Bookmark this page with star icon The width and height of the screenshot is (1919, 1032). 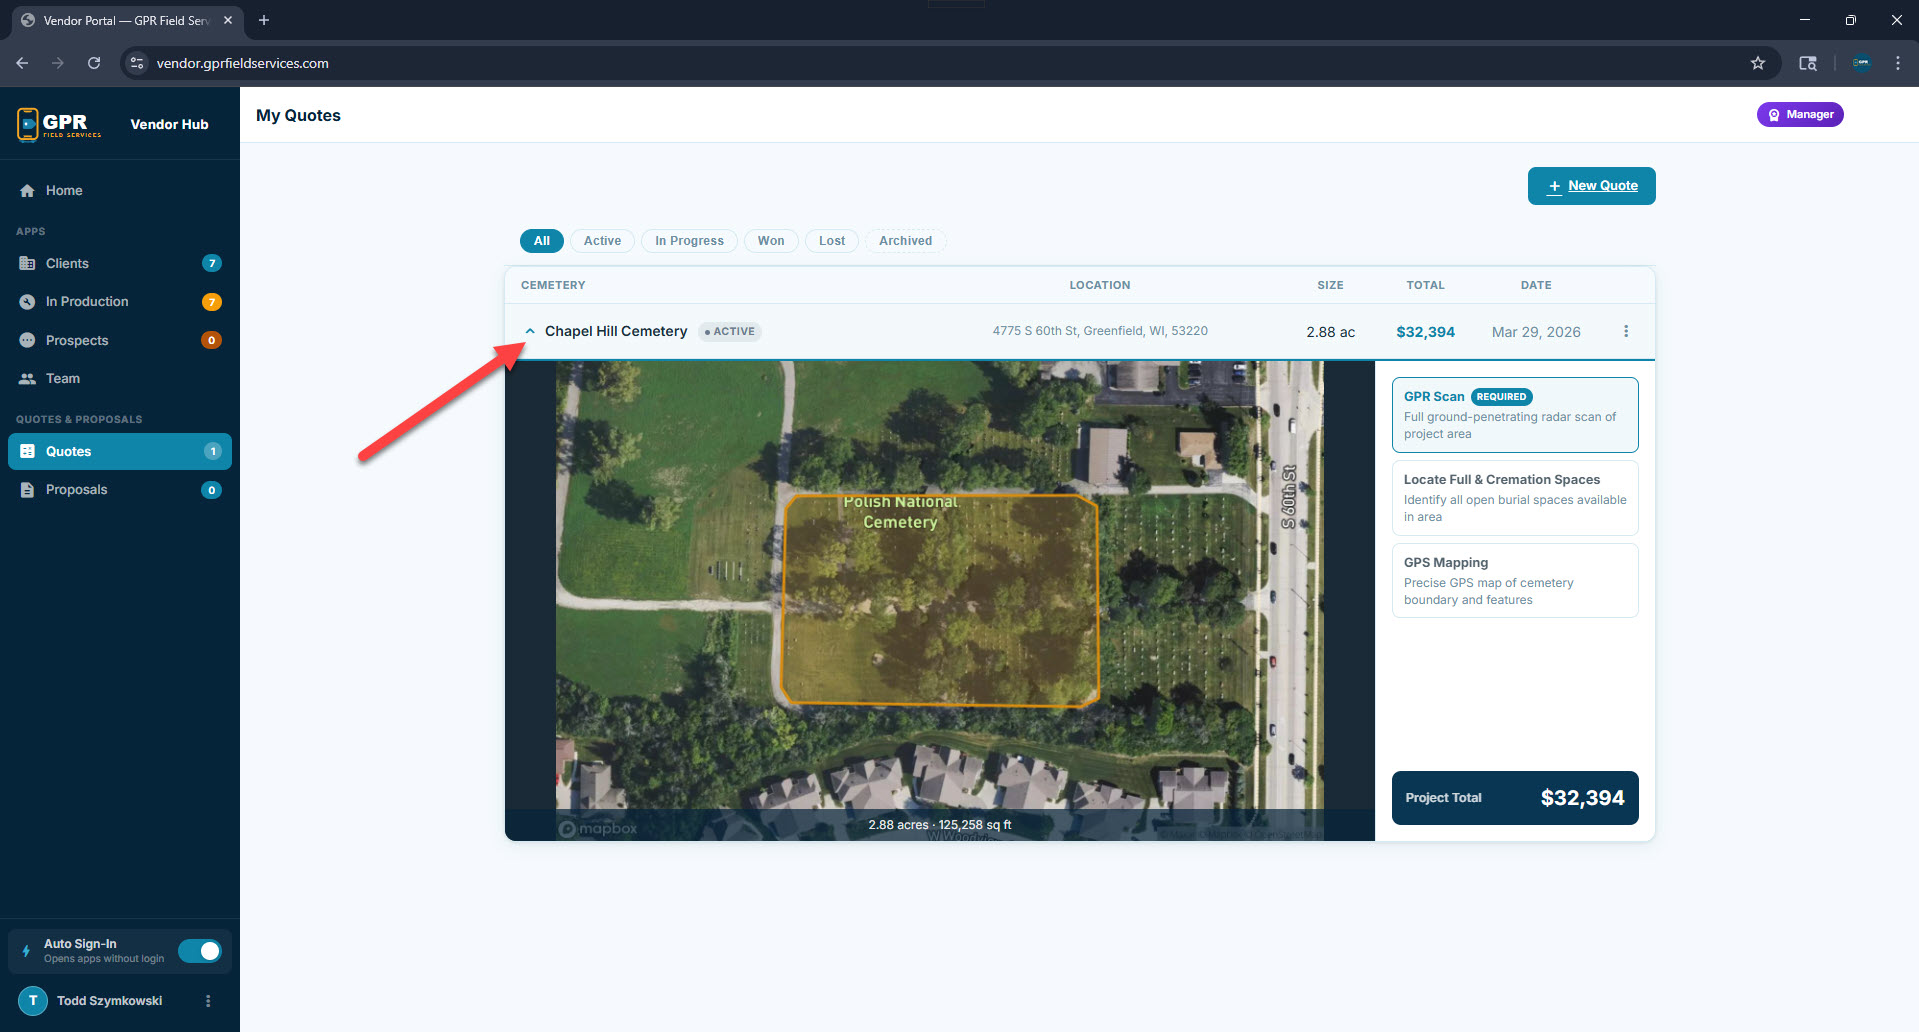1757,63
